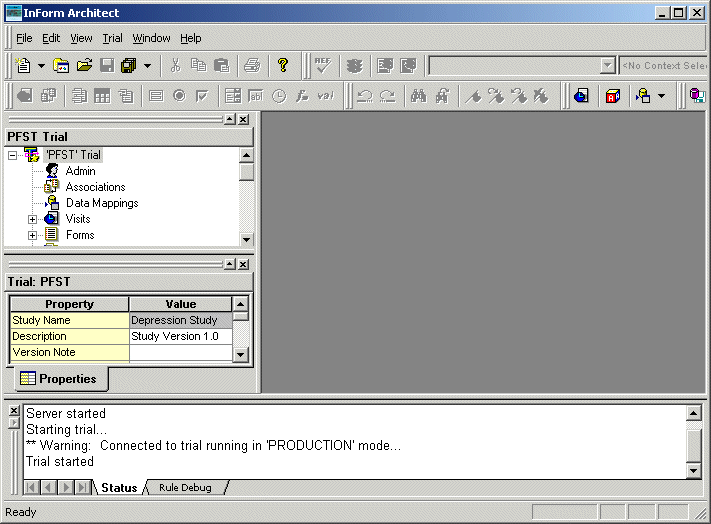Click the Value column header
This screenshot has width=711, height=524.
[180, 304]
